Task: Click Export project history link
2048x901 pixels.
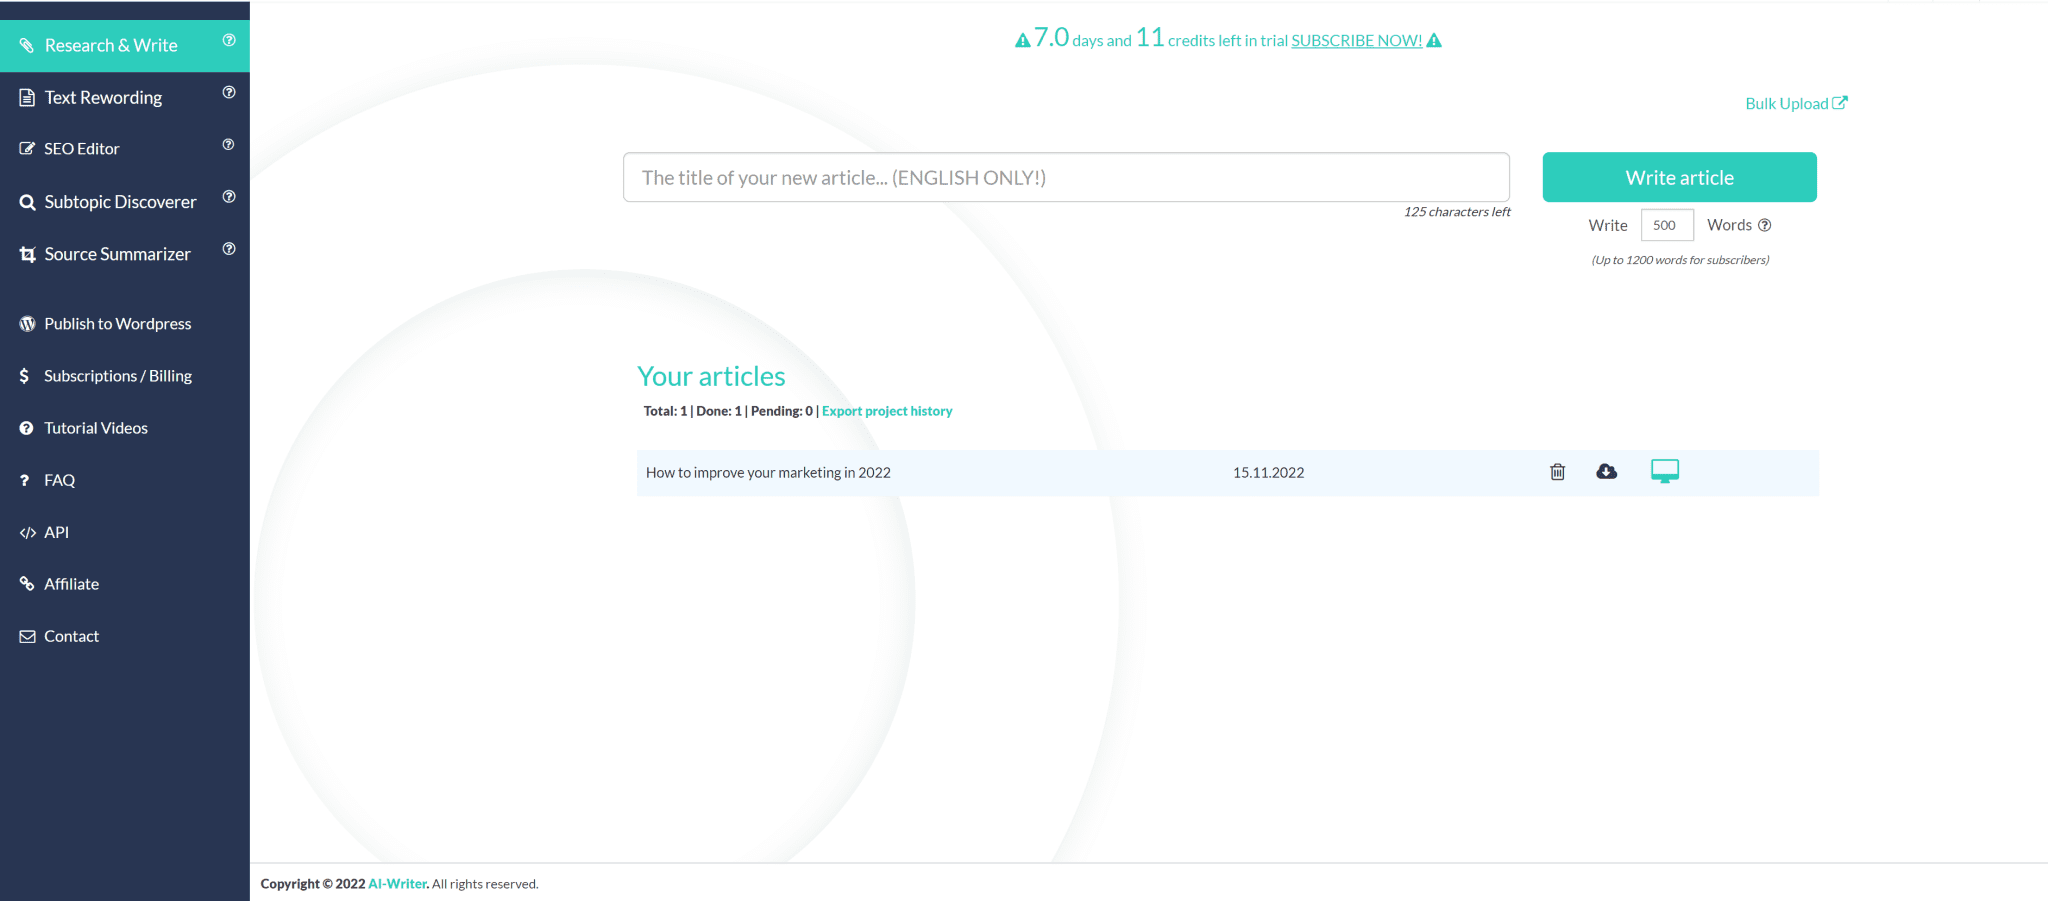Action: (886, 411)
